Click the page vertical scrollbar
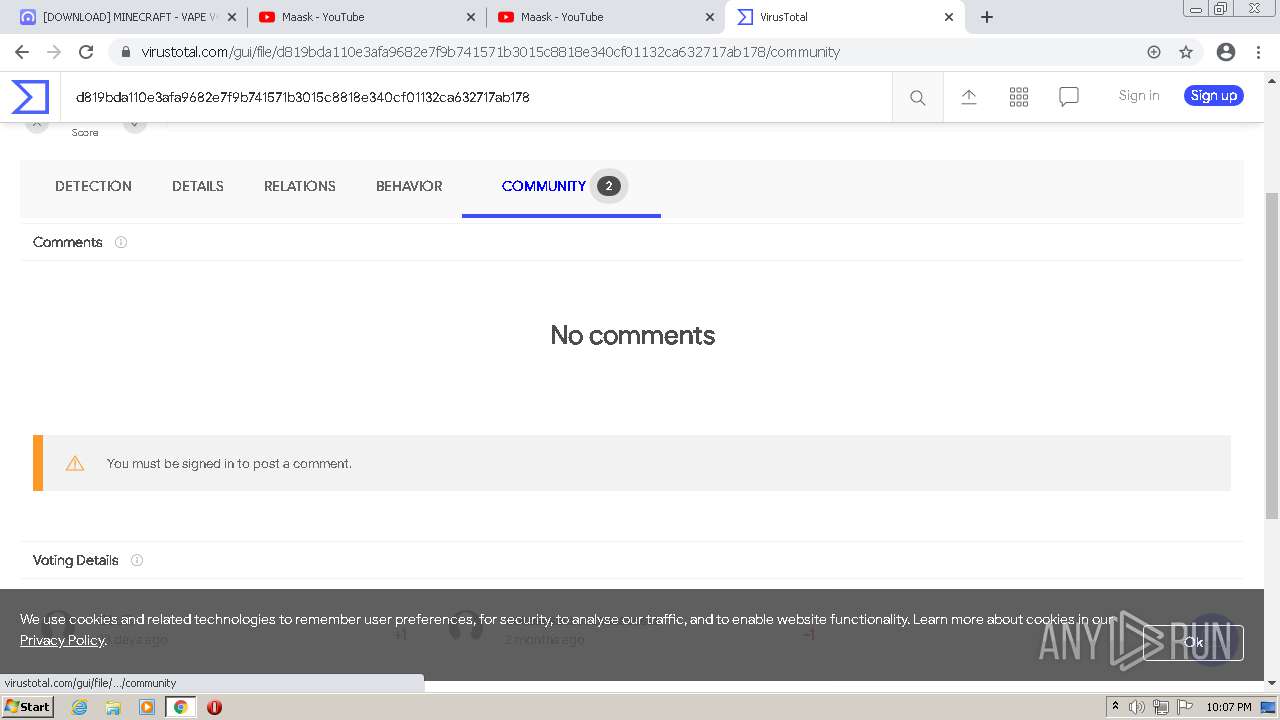1280x720 pixels. 1272,355
